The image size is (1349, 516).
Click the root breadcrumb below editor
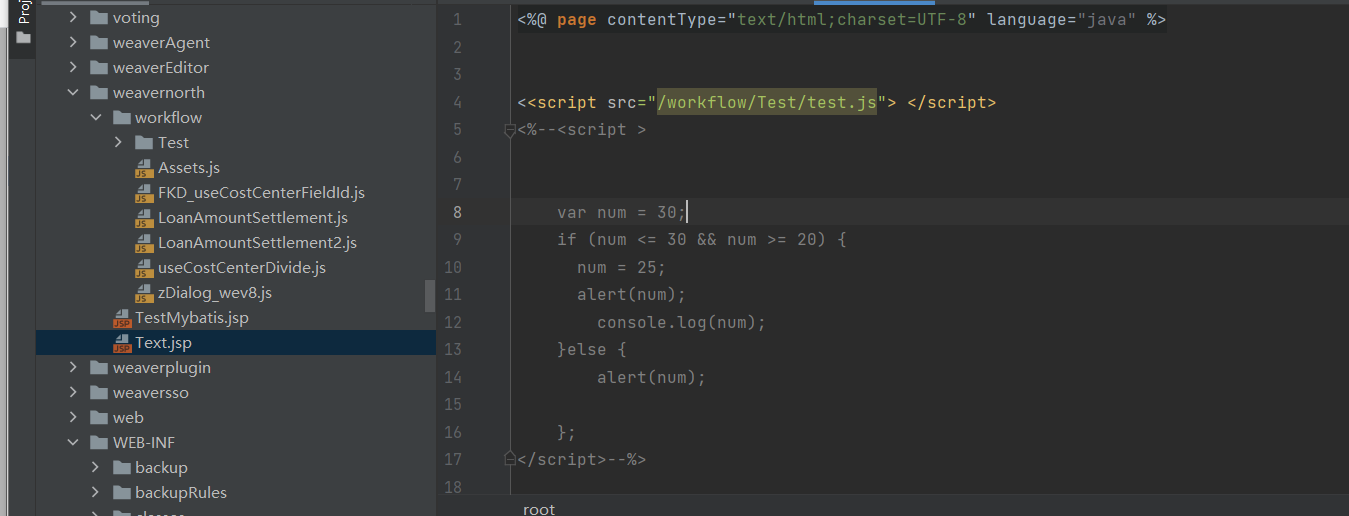(x=539, y=509)
